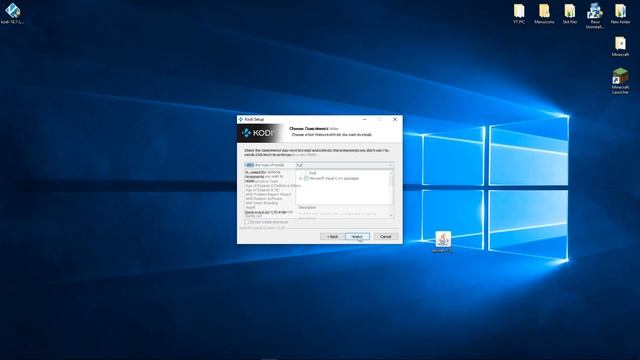Close the Kodi Setup window
Image resolution: width=640 pixels, height=360 pixels.
pyautogui.click(x=395, y=119)
